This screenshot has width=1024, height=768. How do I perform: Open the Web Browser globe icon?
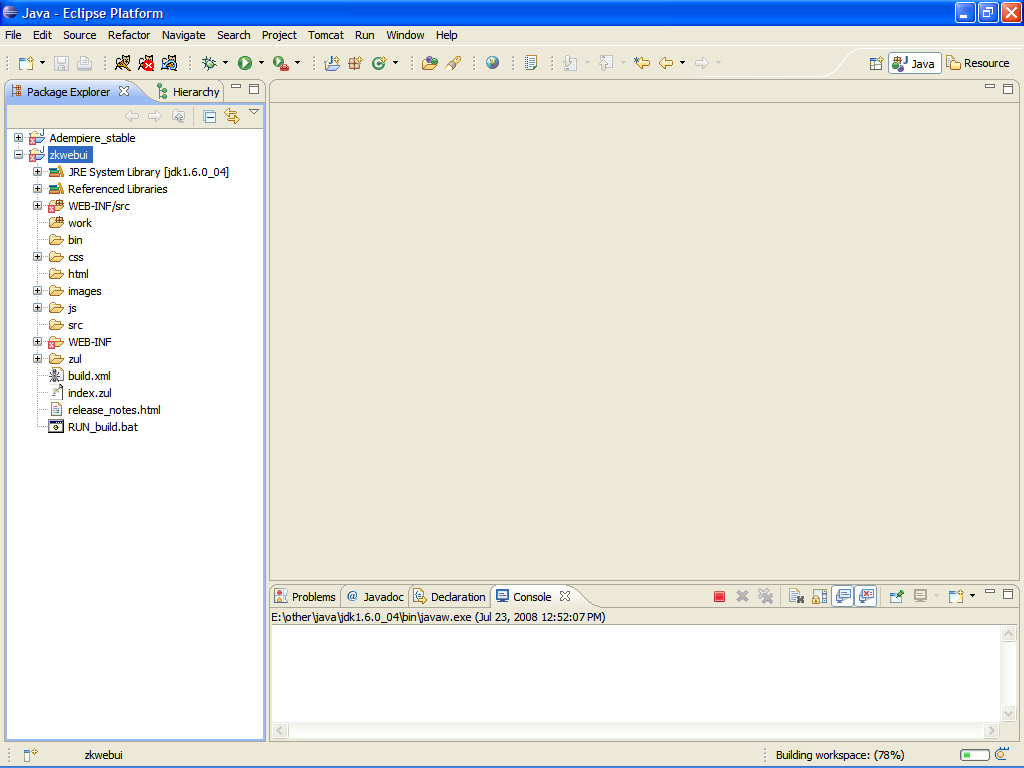(x=492, y=63)
